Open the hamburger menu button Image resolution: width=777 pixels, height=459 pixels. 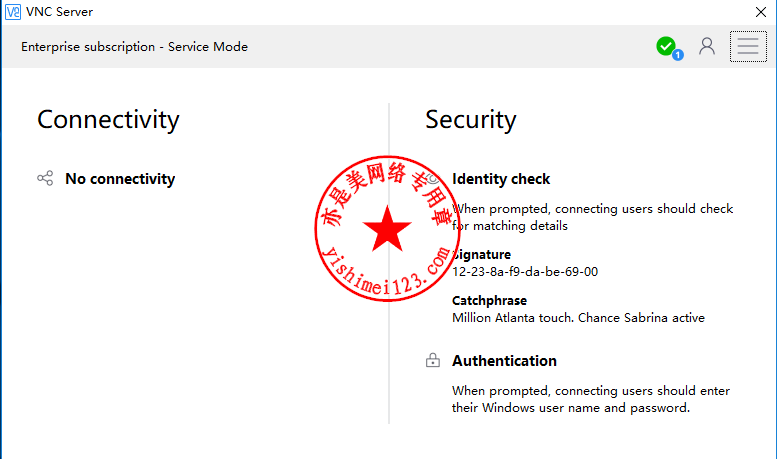click(748, 47)
